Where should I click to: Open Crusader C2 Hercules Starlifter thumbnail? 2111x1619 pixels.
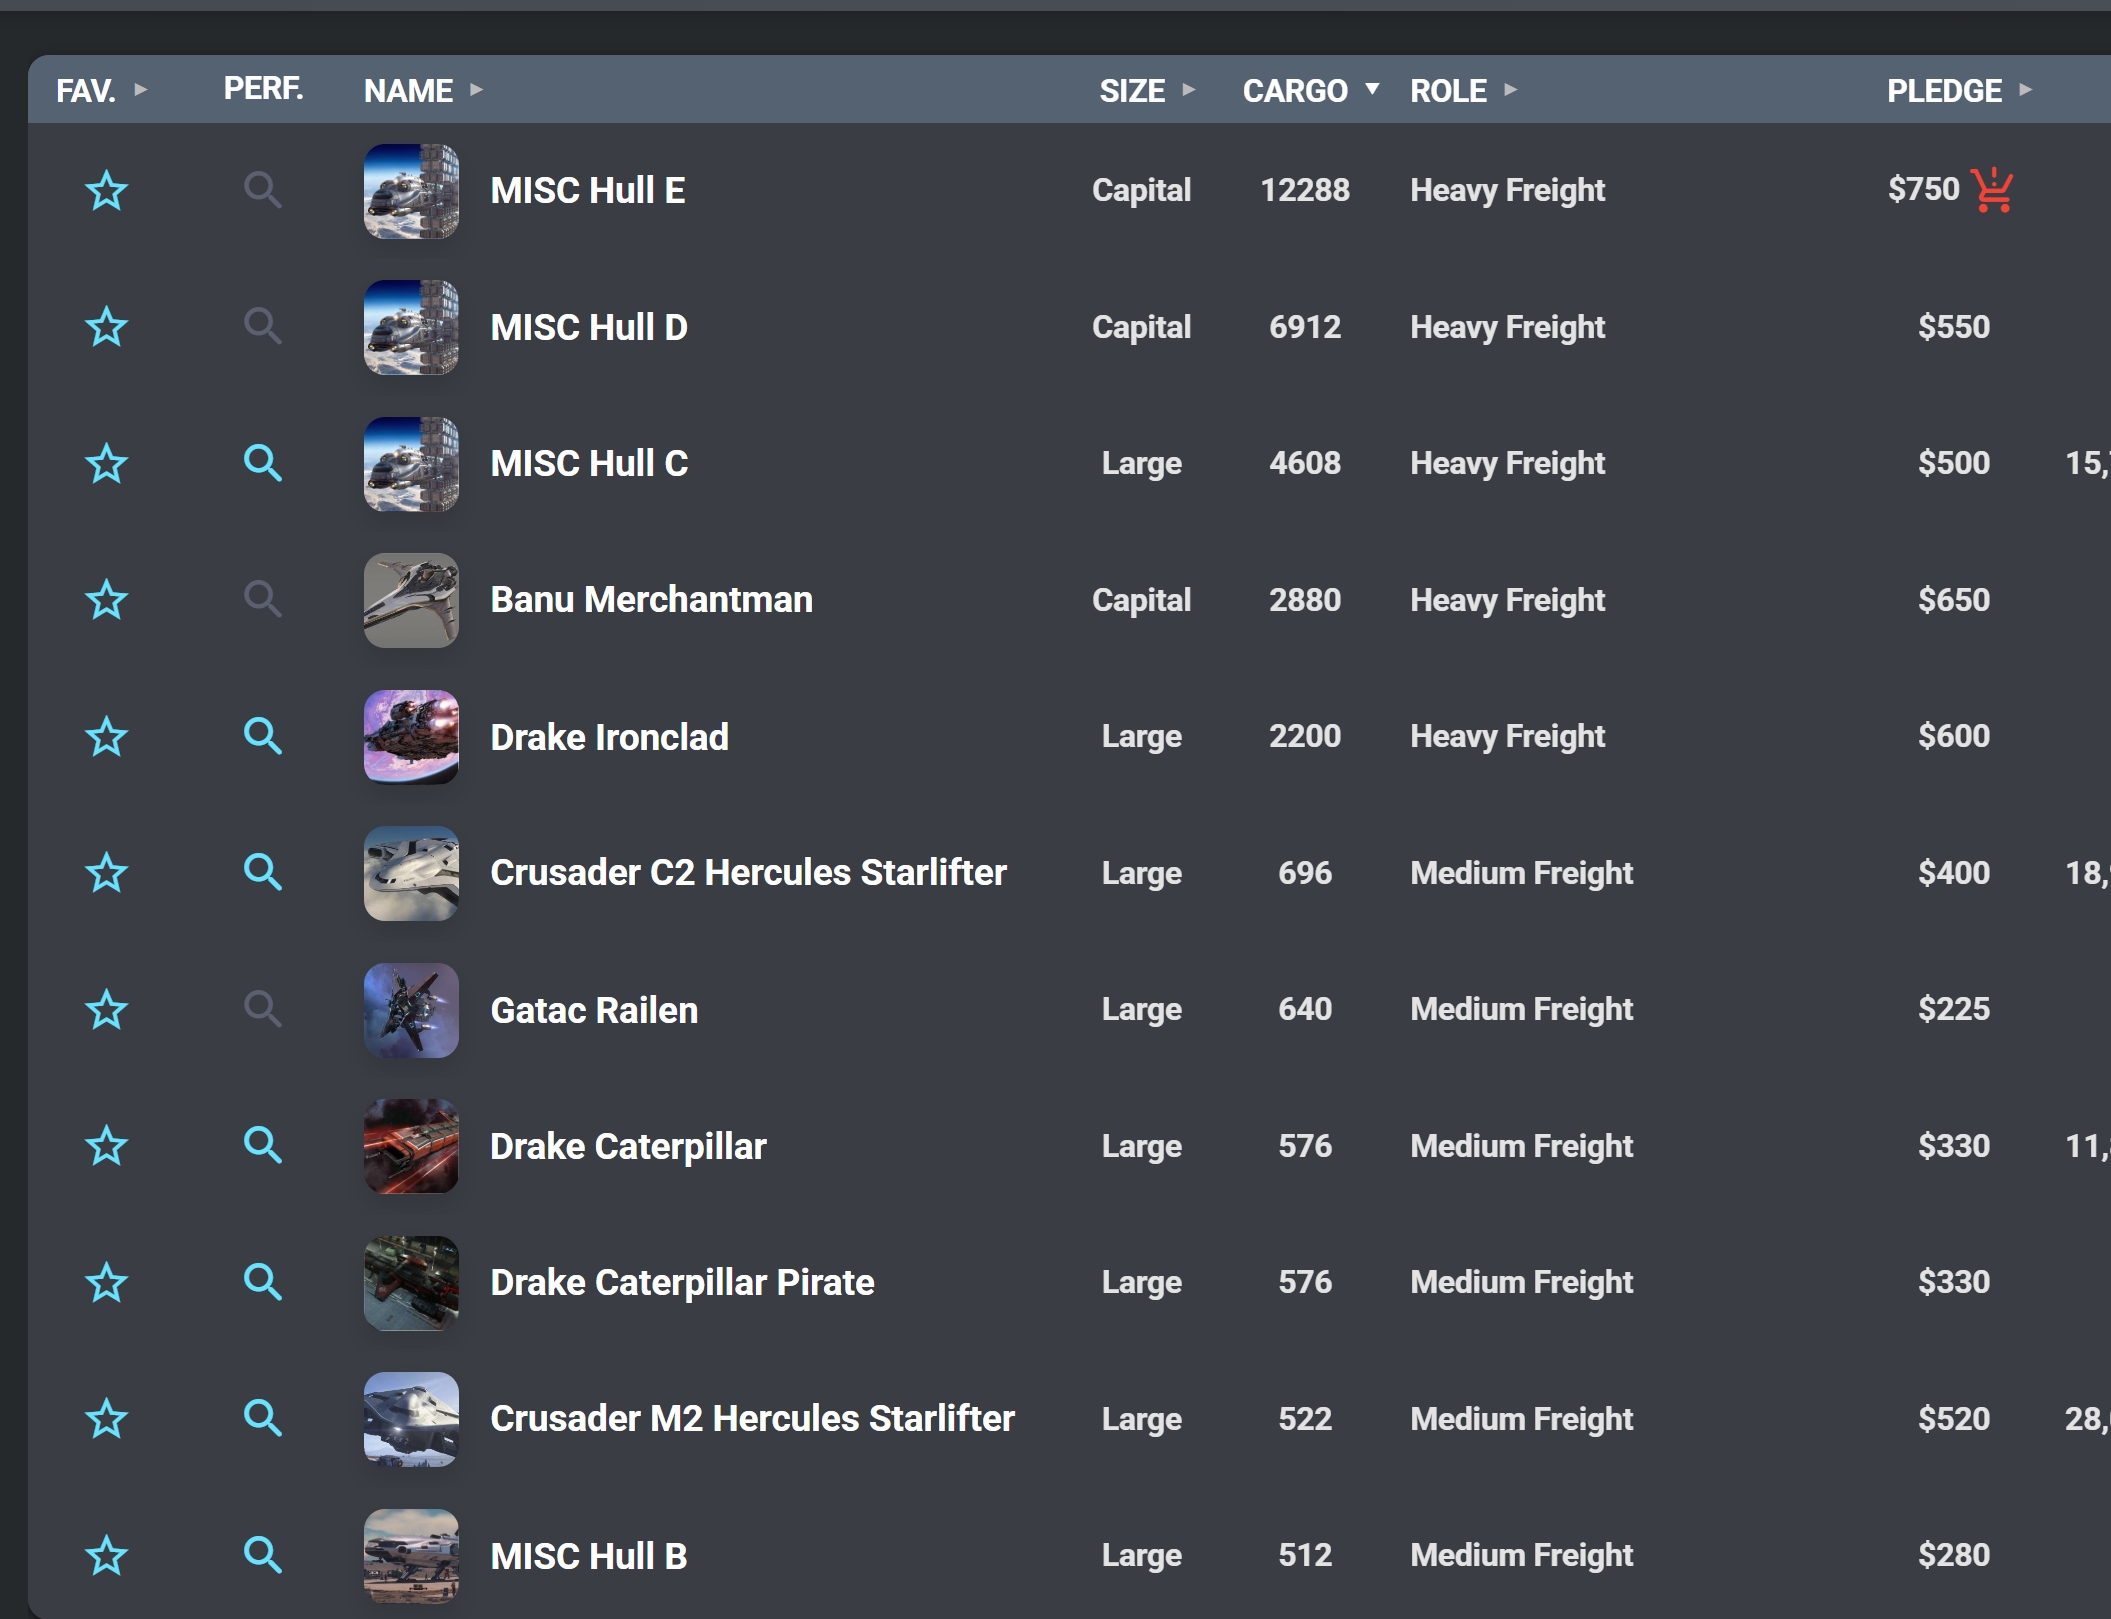pyautogui.click(x=411, y=873)
